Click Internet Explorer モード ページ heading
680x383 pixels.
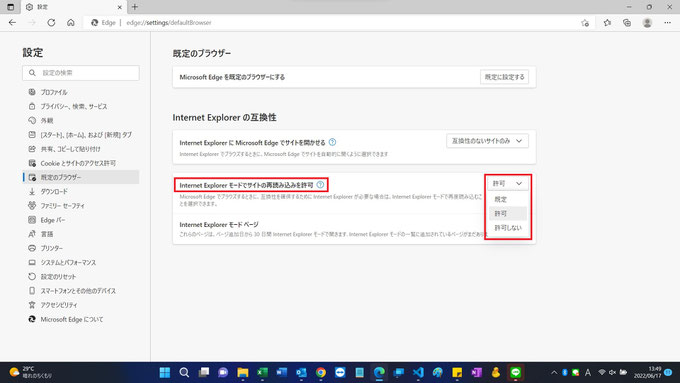pos(219,224)
